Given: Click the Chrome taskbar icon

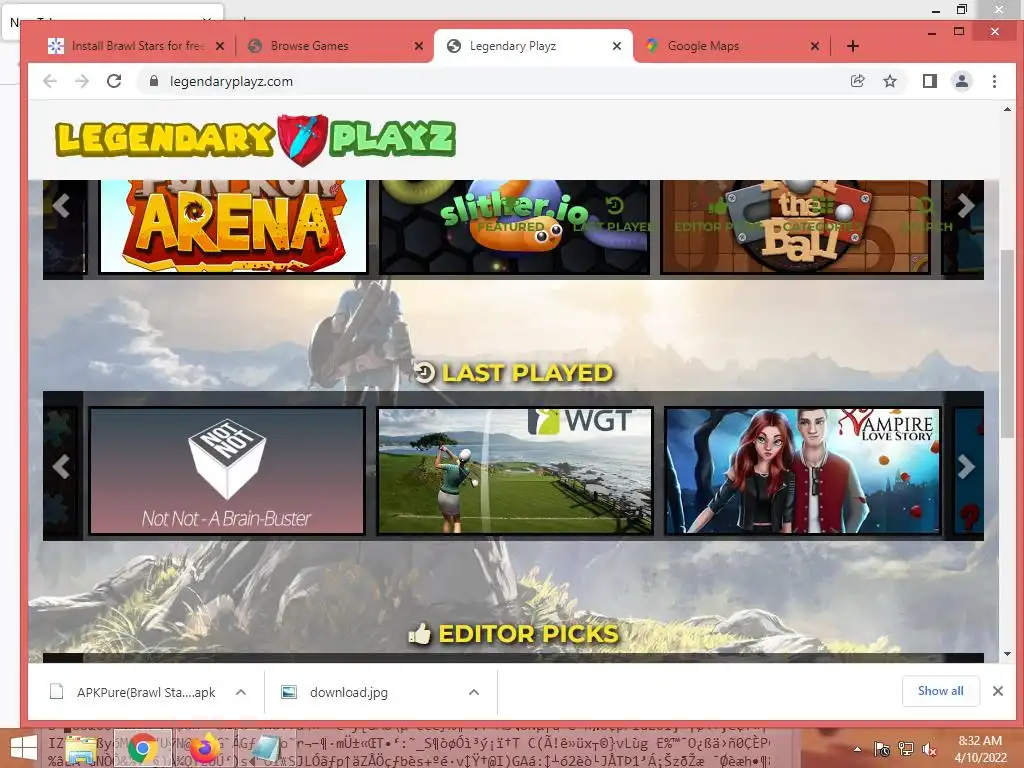Looking at the screenshot, I should (142, 748).
